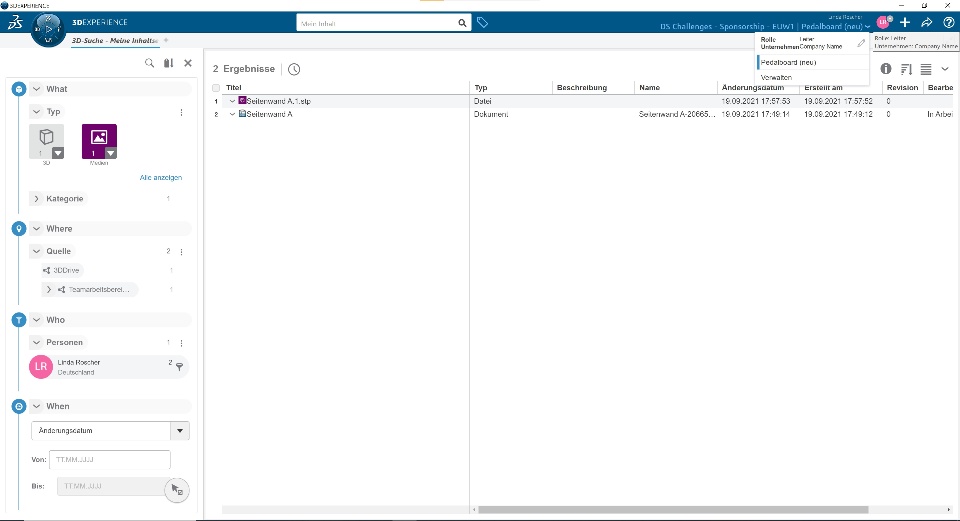Click the Mein Inhalt search field
The image size is (960, 521).
(x=377, y=23)
